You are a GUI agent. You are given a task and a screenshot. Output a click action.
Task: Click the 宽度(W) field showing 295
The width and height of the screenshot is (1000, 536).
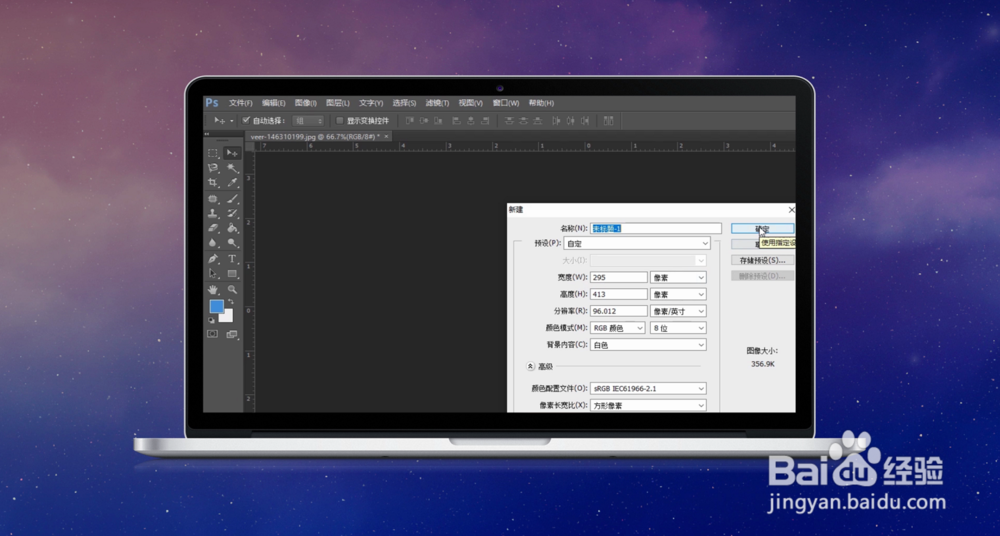click(x=619, y=278)
